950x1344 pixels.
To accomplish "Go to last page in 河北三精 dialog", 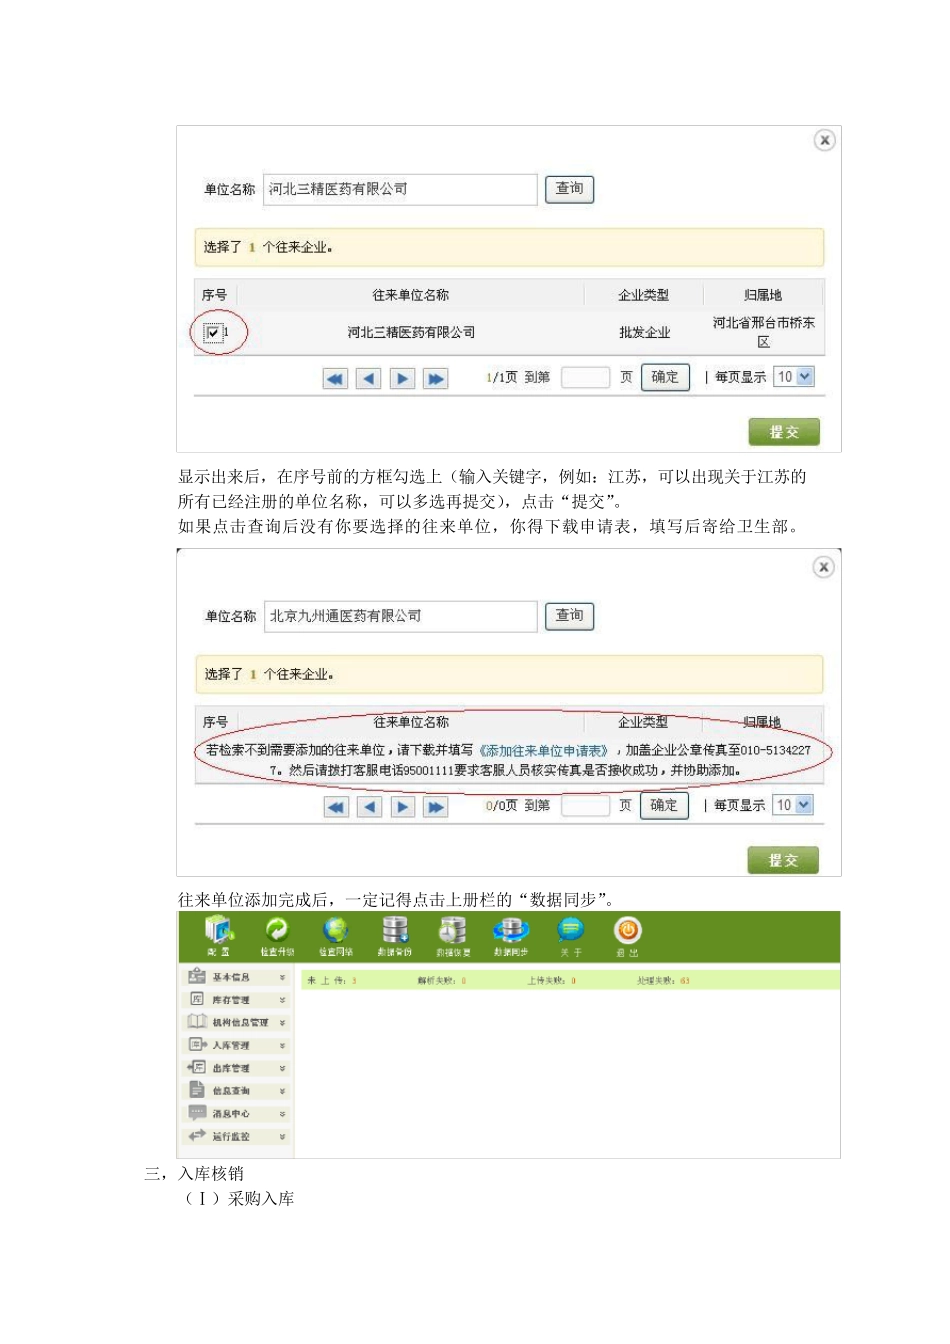I will (436, 379).
